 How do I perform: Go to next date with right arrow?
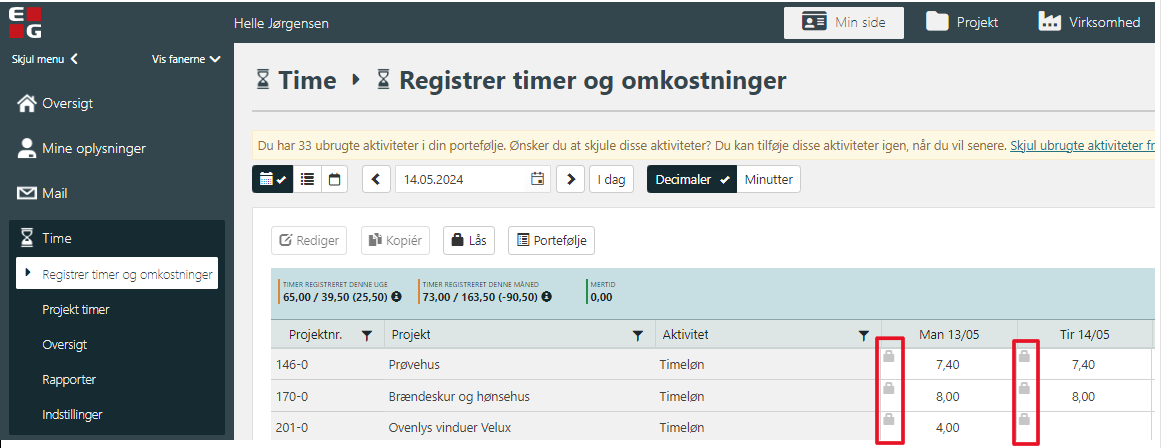[x=570, y=180]
